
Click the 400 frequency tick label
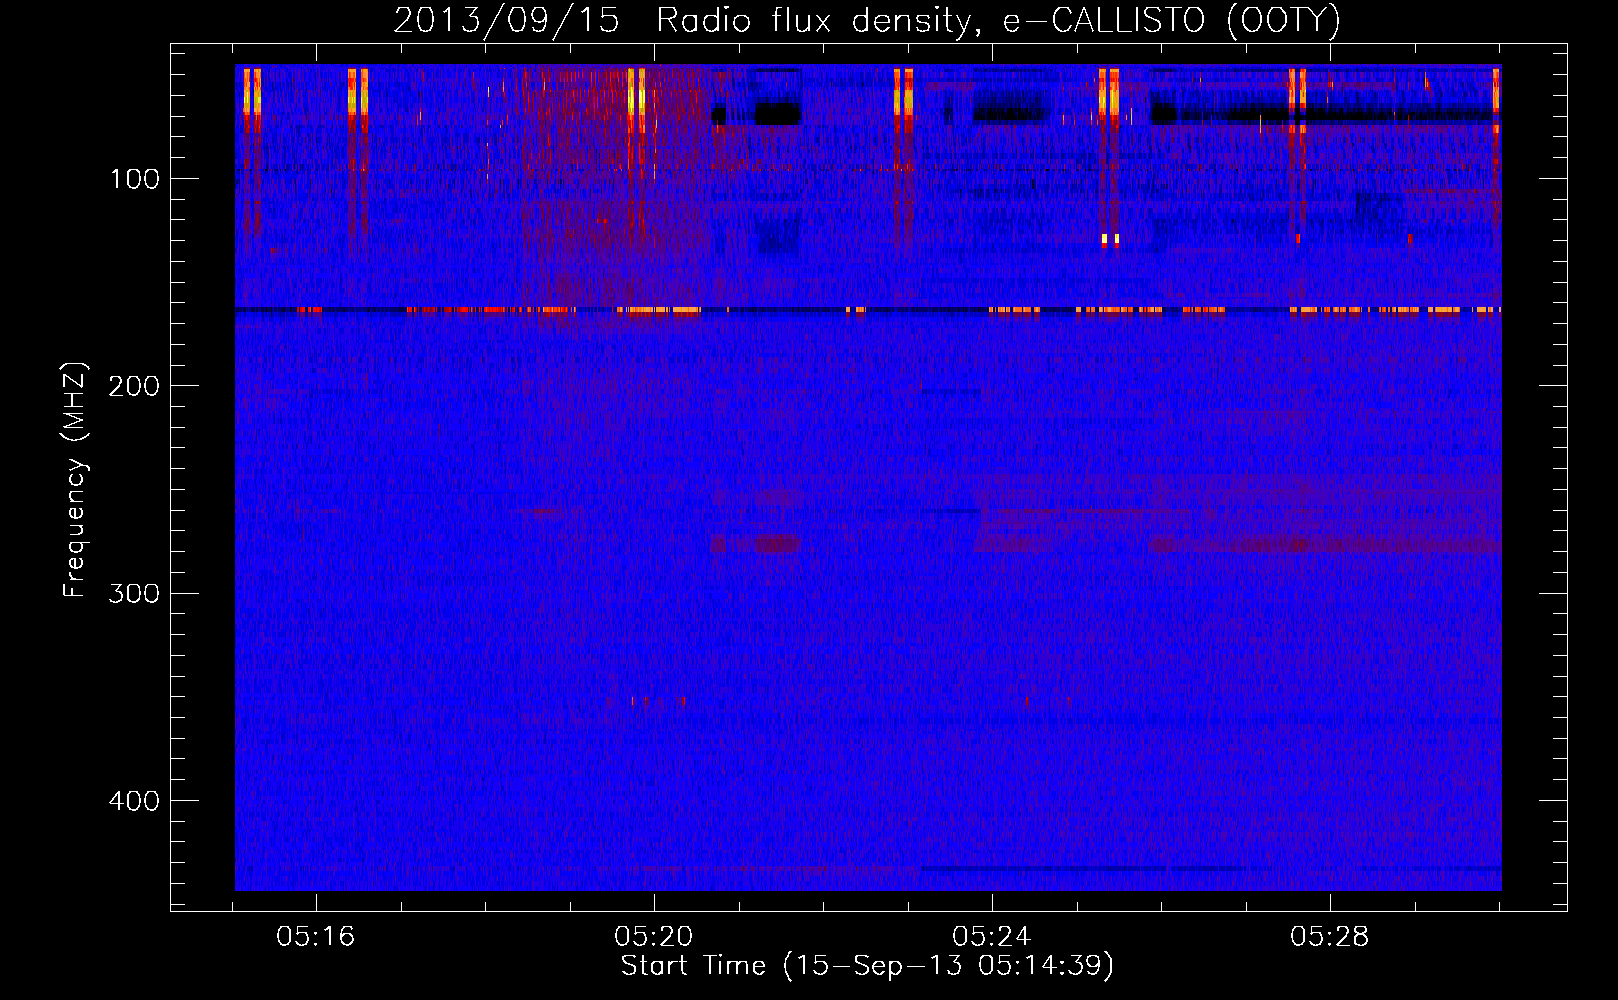tap(134, 801)
